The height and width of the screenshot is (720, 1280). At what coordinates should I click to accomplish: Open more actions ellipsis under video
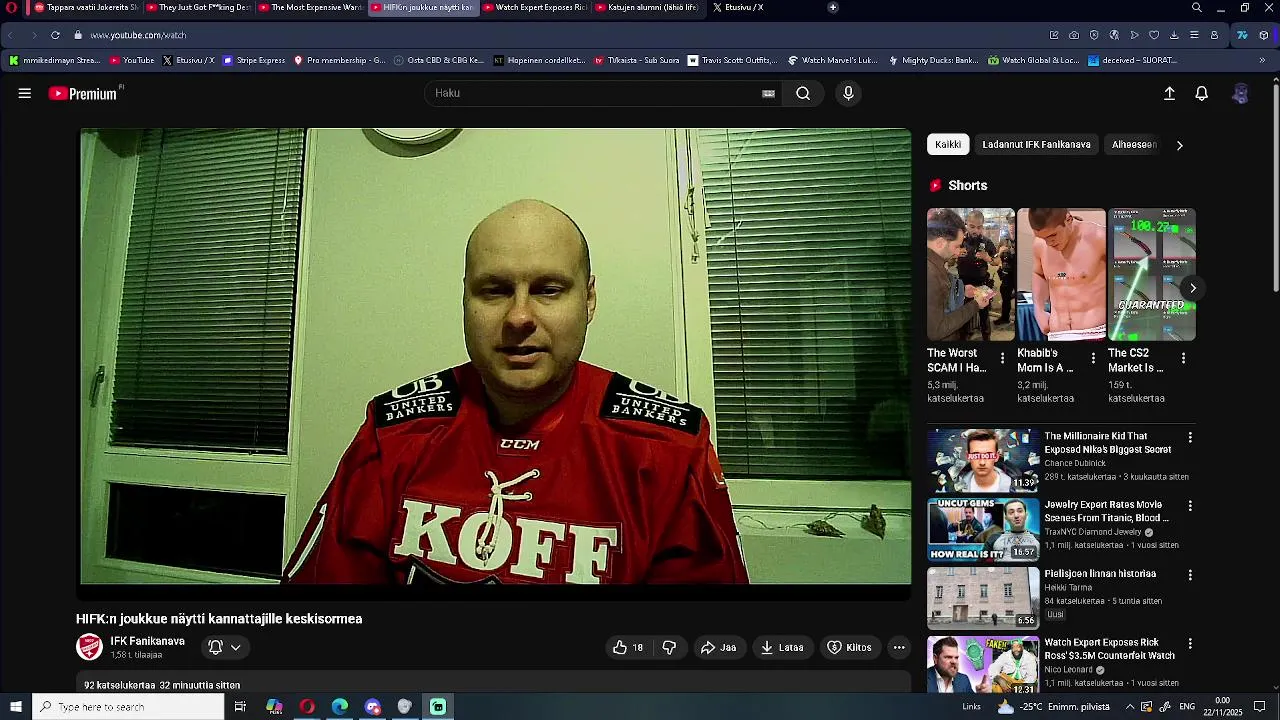pos(899,647)
